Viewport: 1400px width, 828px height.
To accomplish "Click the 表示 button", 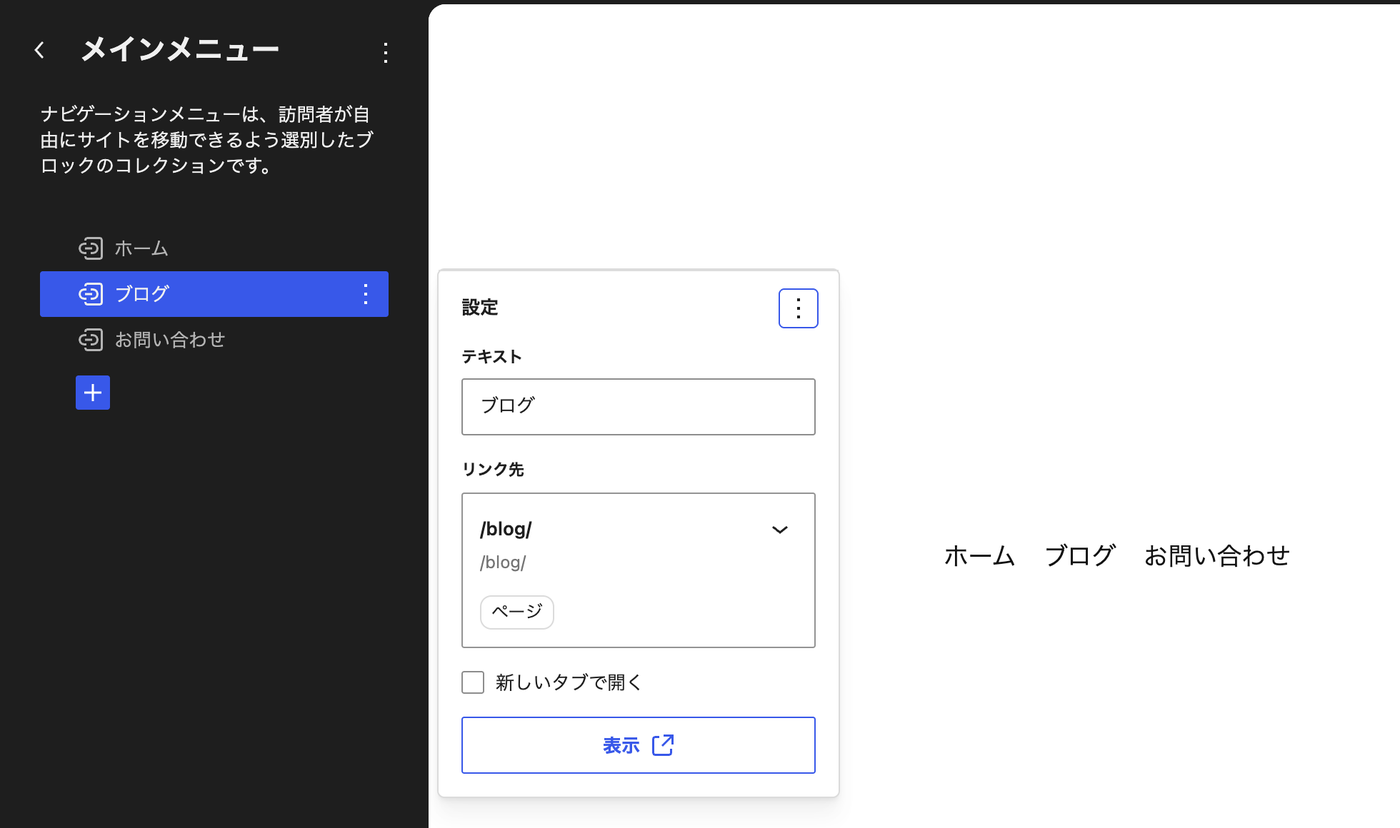I will click(x=638, y=745).
